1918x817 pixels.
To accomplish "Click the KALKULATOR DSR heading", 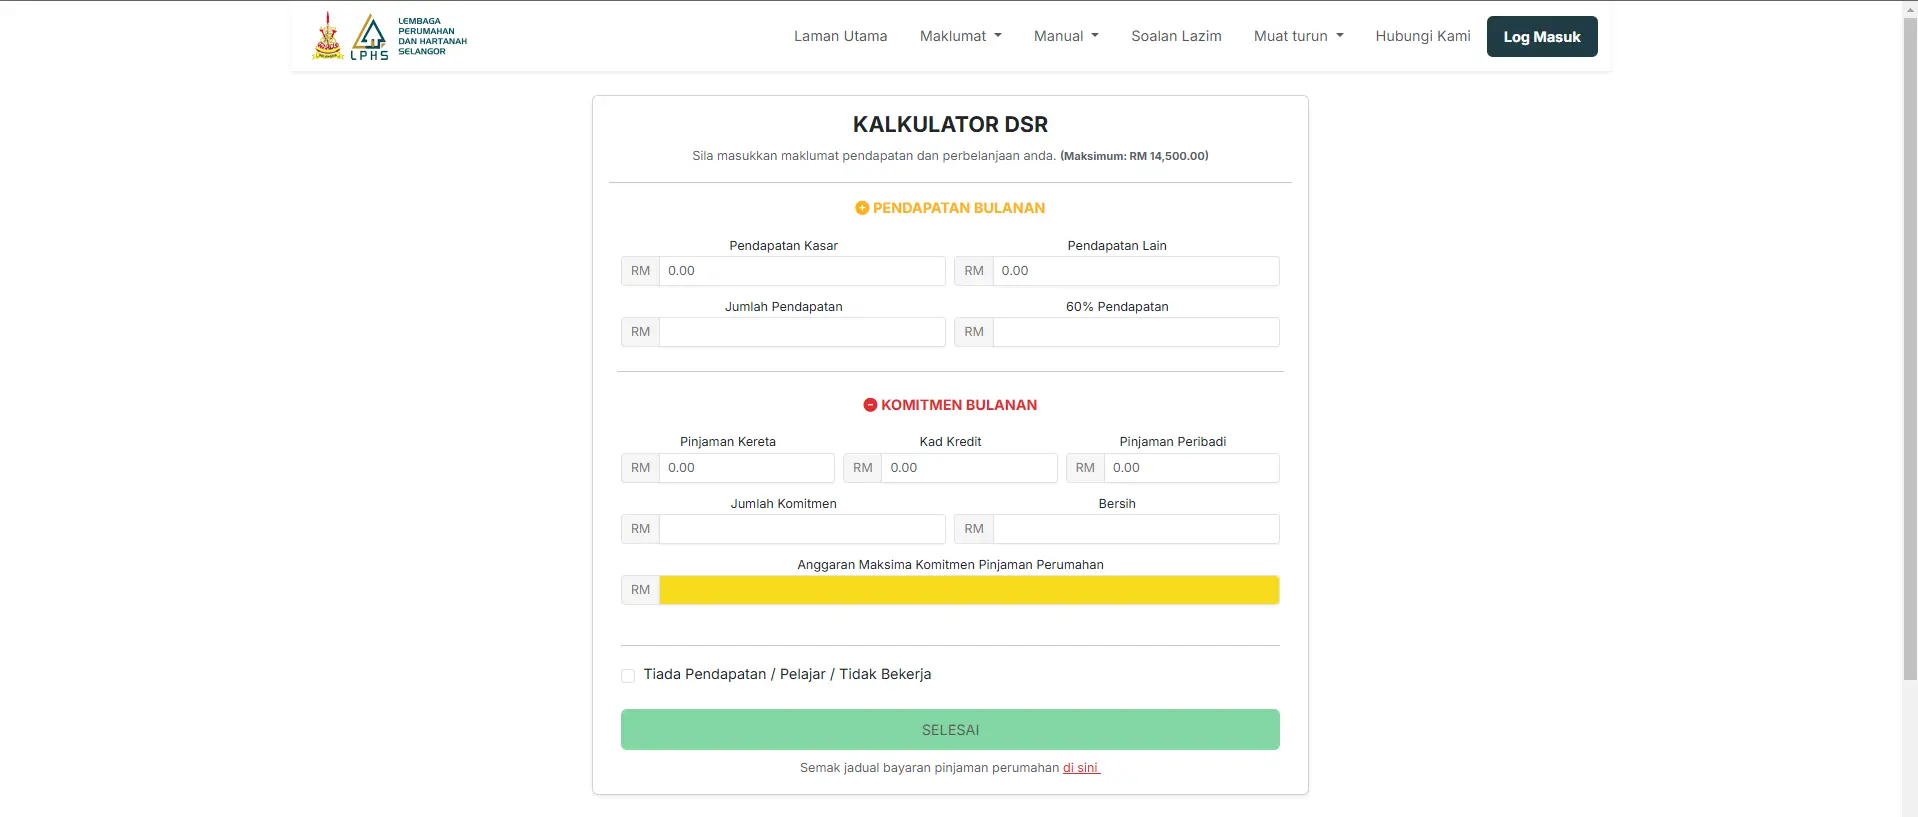I will click(950, 125).
